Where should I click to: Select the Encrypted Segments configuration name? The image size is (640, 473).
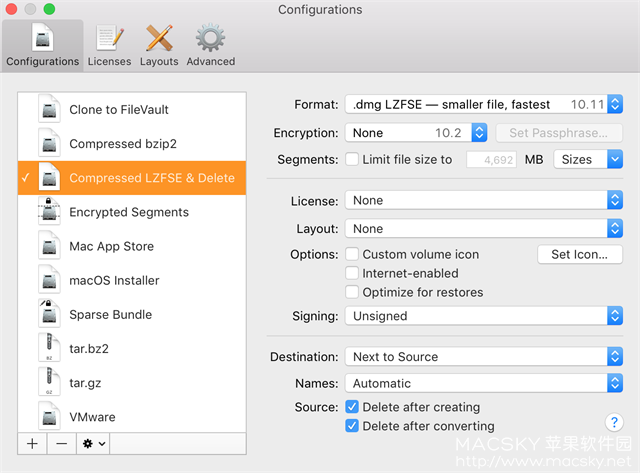click(129, 212)
